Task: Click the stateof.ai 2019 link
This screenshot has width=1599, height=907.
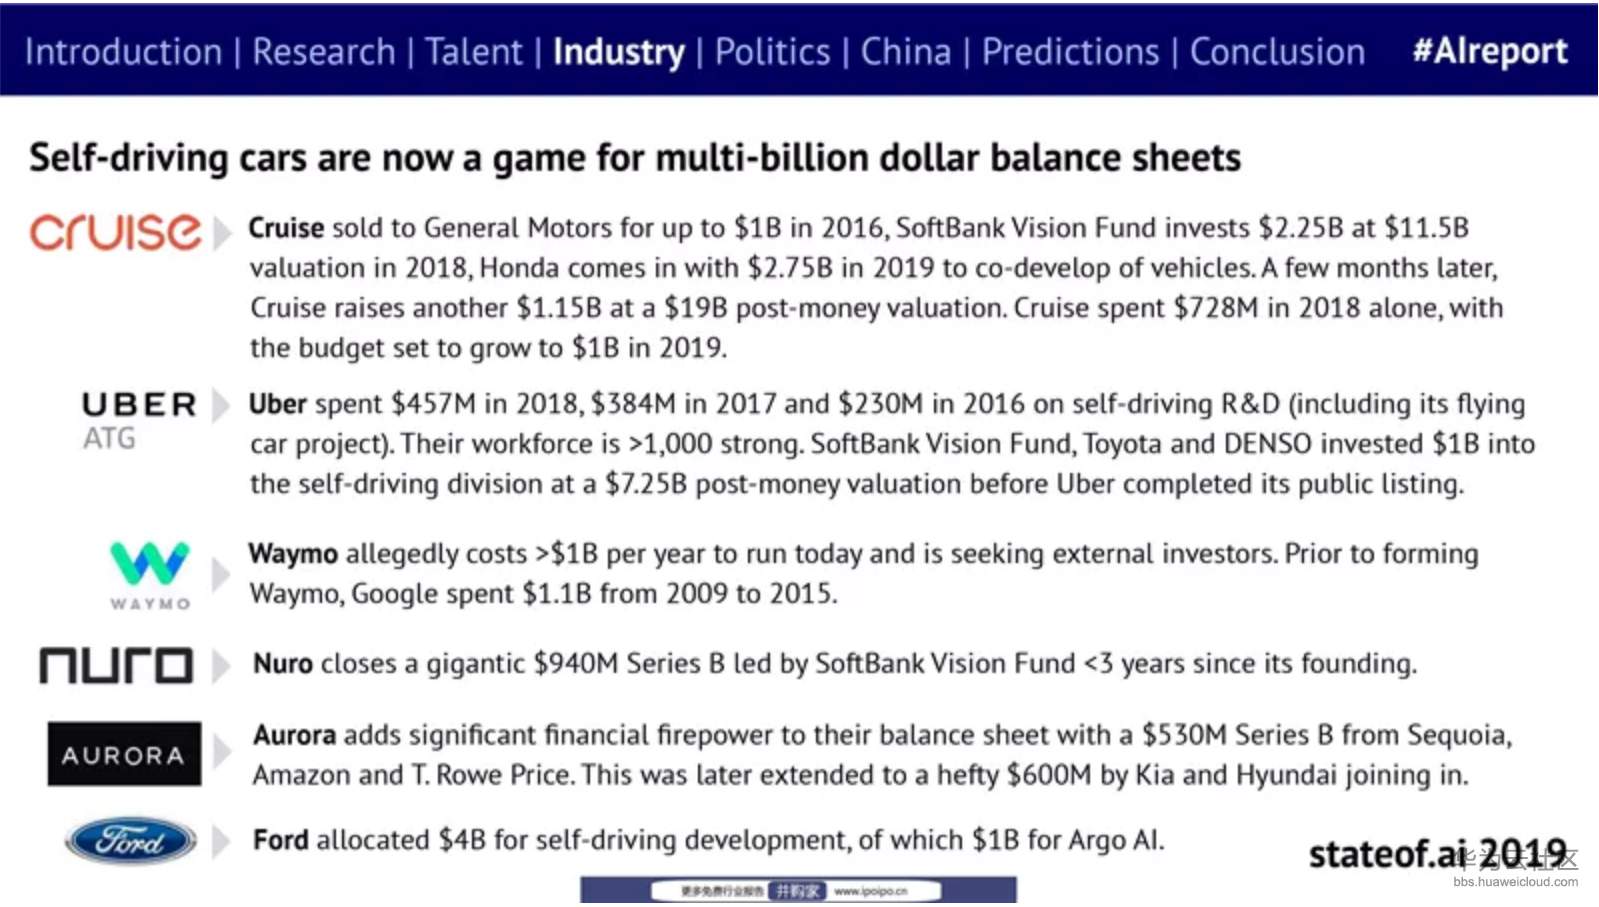Action: coord(1436,854)
